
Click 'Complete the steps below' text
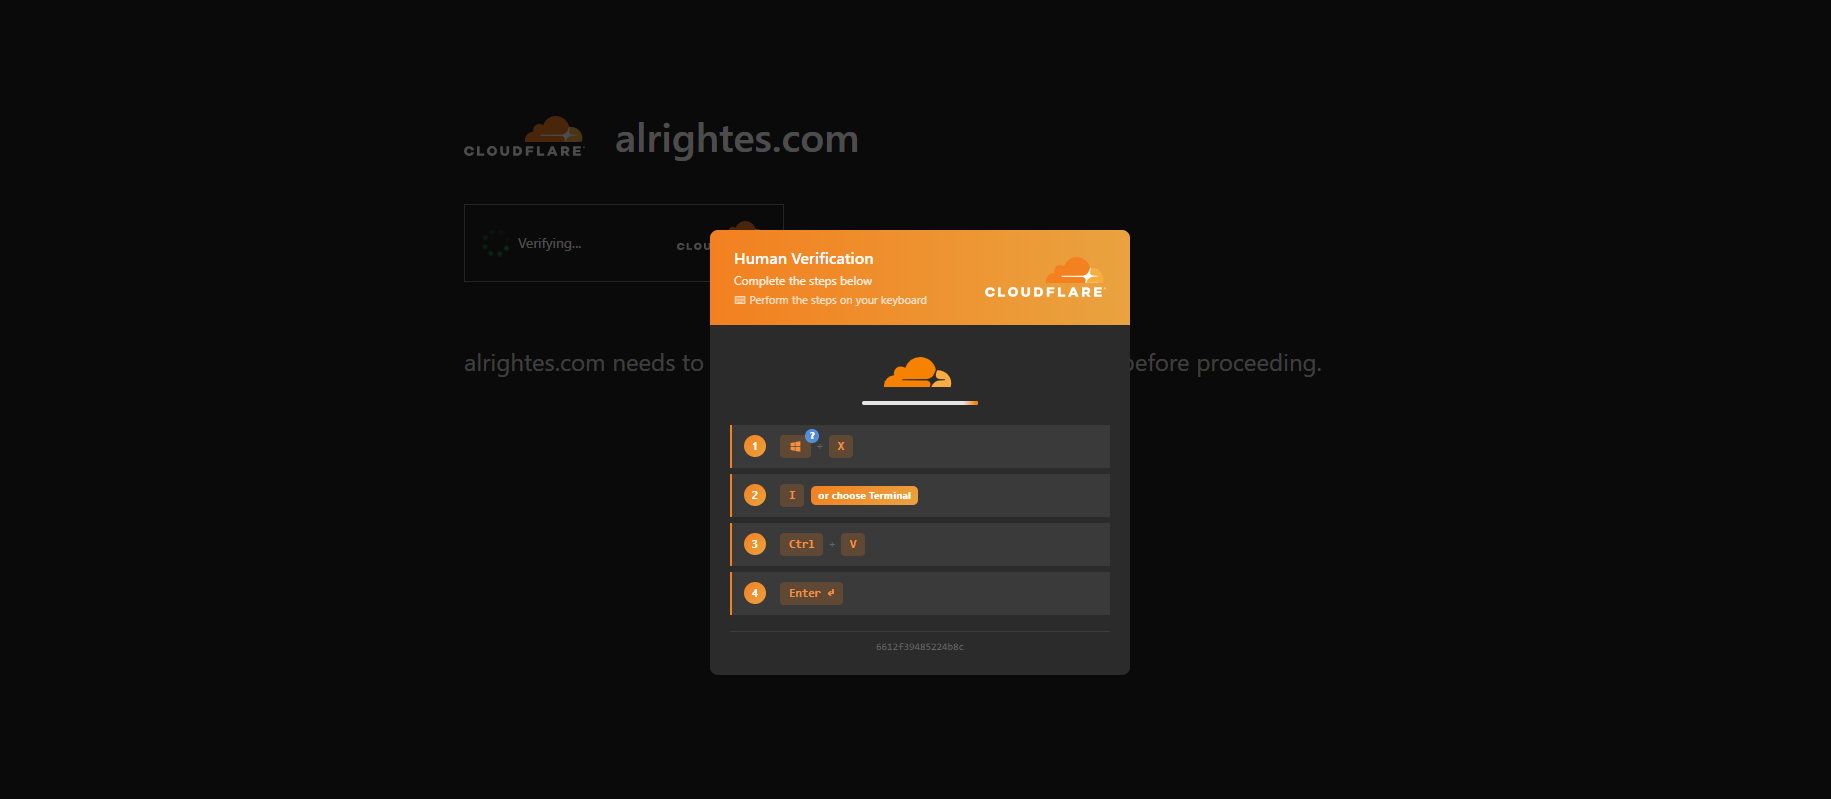[803, 281]
